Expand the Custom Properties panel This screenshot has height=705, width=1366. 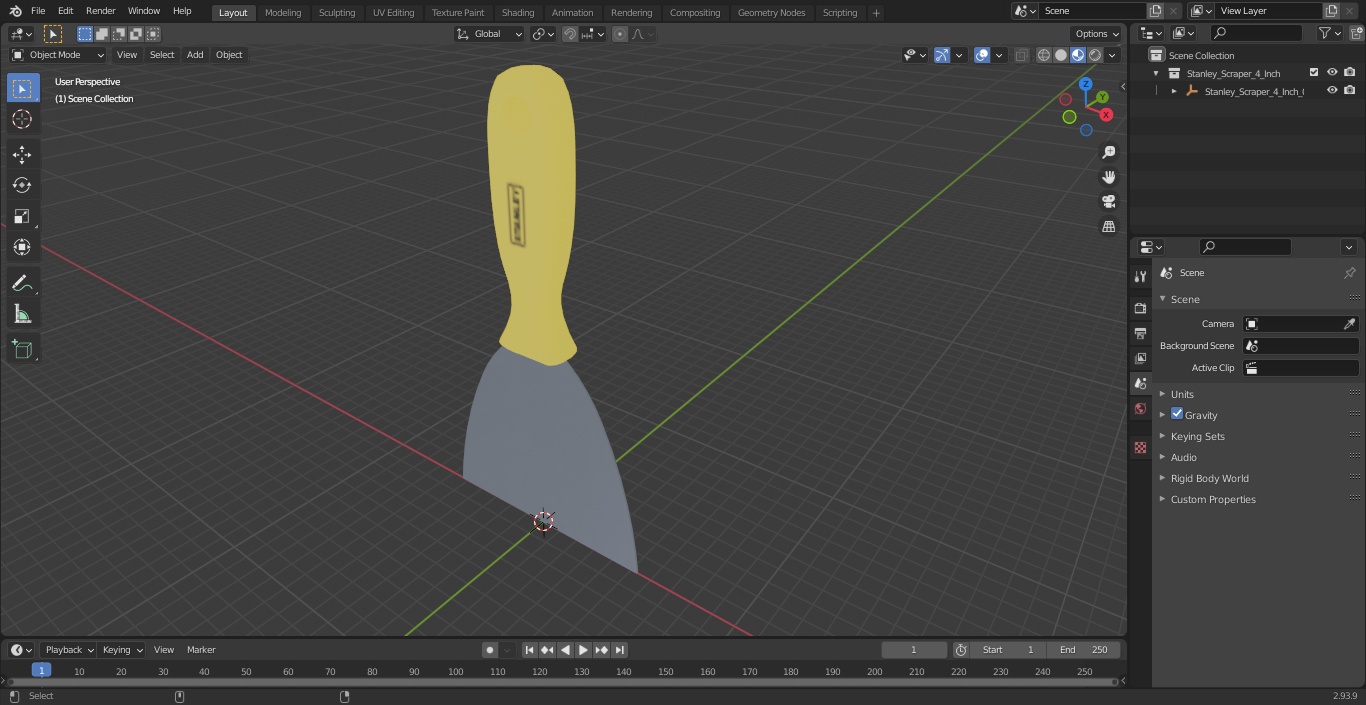[x=1213, y=499]
